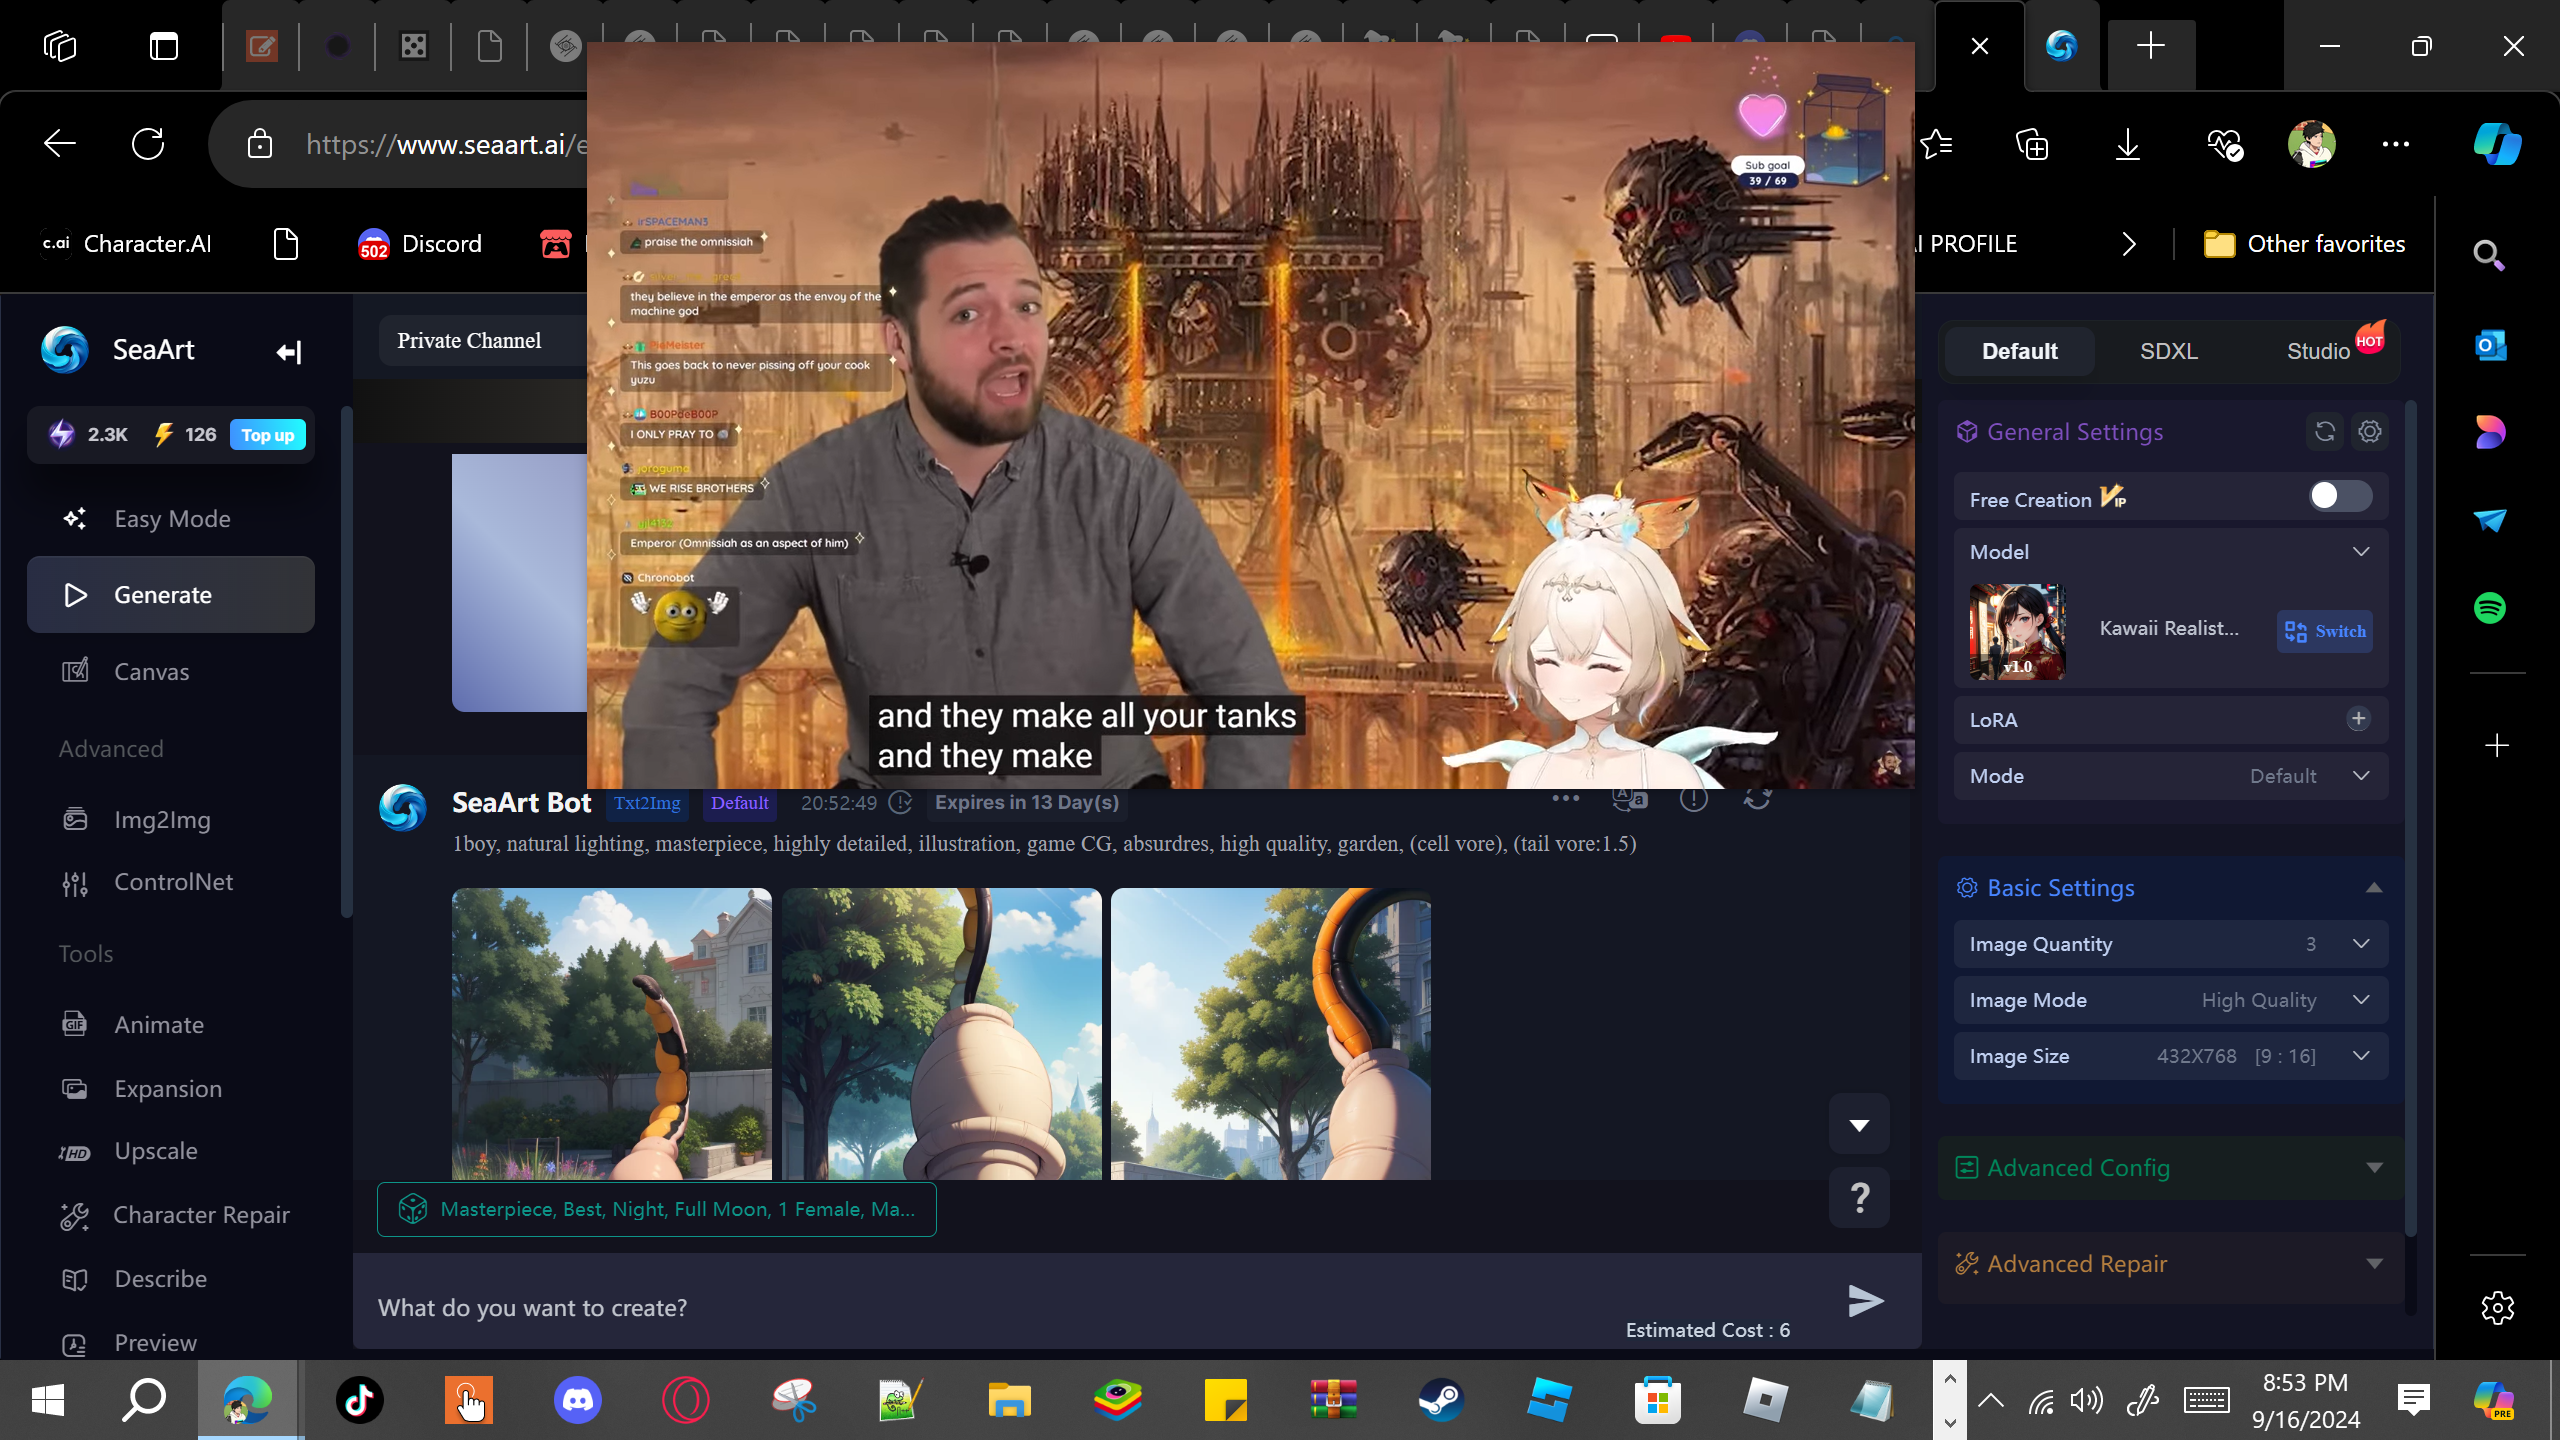Click the browser back arrow

coord(60,144)
